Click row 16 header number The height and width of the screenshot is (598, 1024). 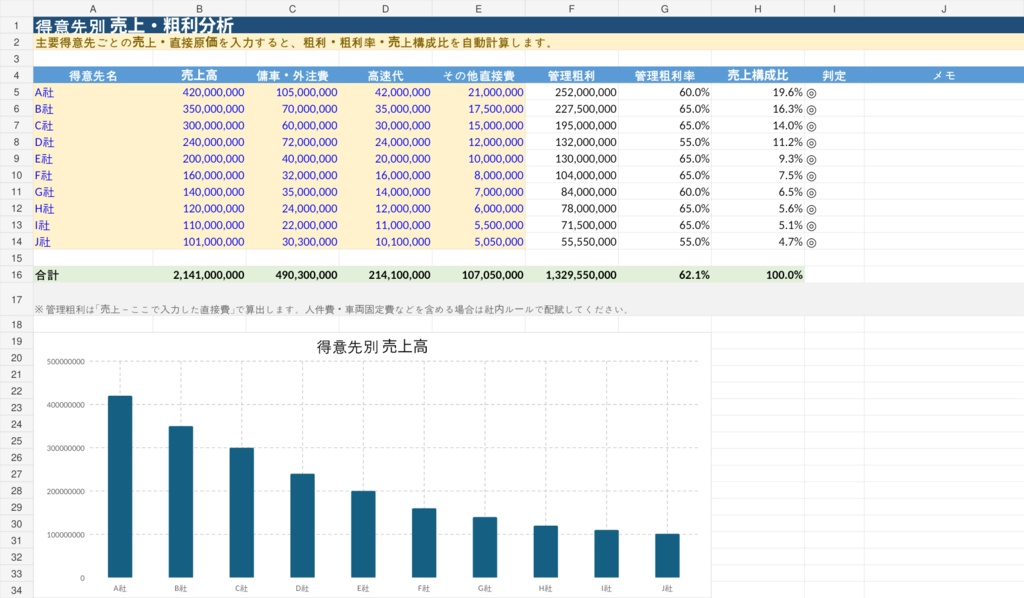coord(16,275)
